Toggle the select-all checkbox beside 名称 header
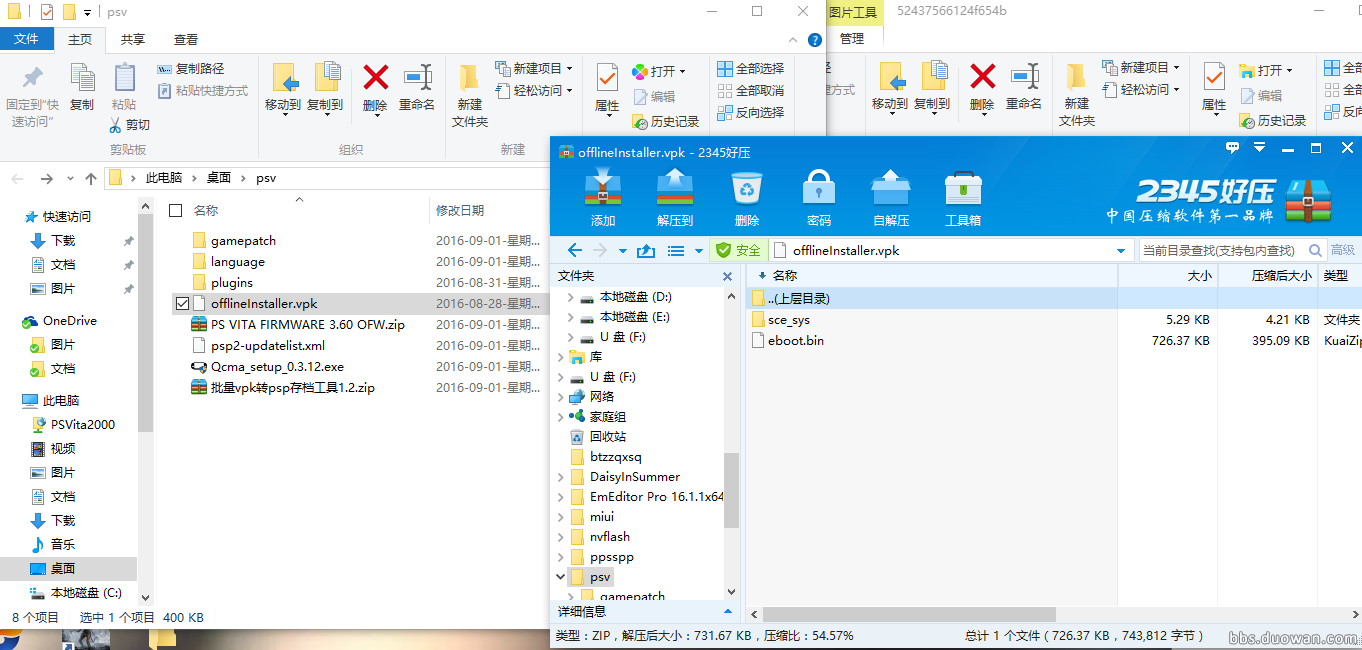Viewport: 1362px width, 650px height. [176, 210]
